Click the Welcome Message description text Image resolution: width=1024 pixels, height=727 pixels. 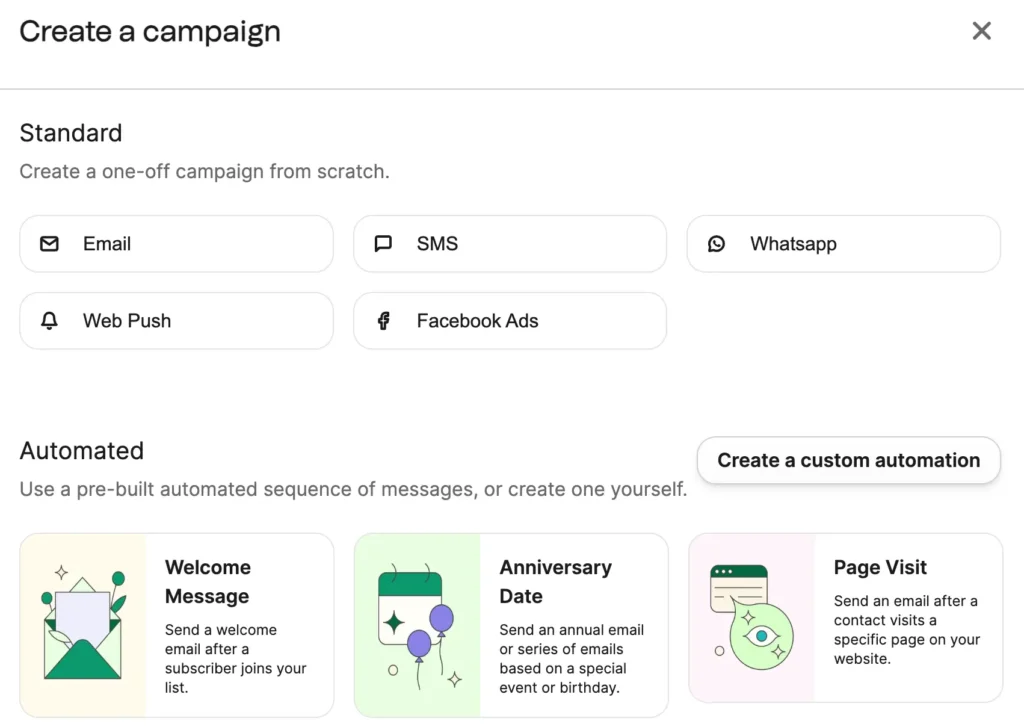pyautogui.click(x=235, y=658)
